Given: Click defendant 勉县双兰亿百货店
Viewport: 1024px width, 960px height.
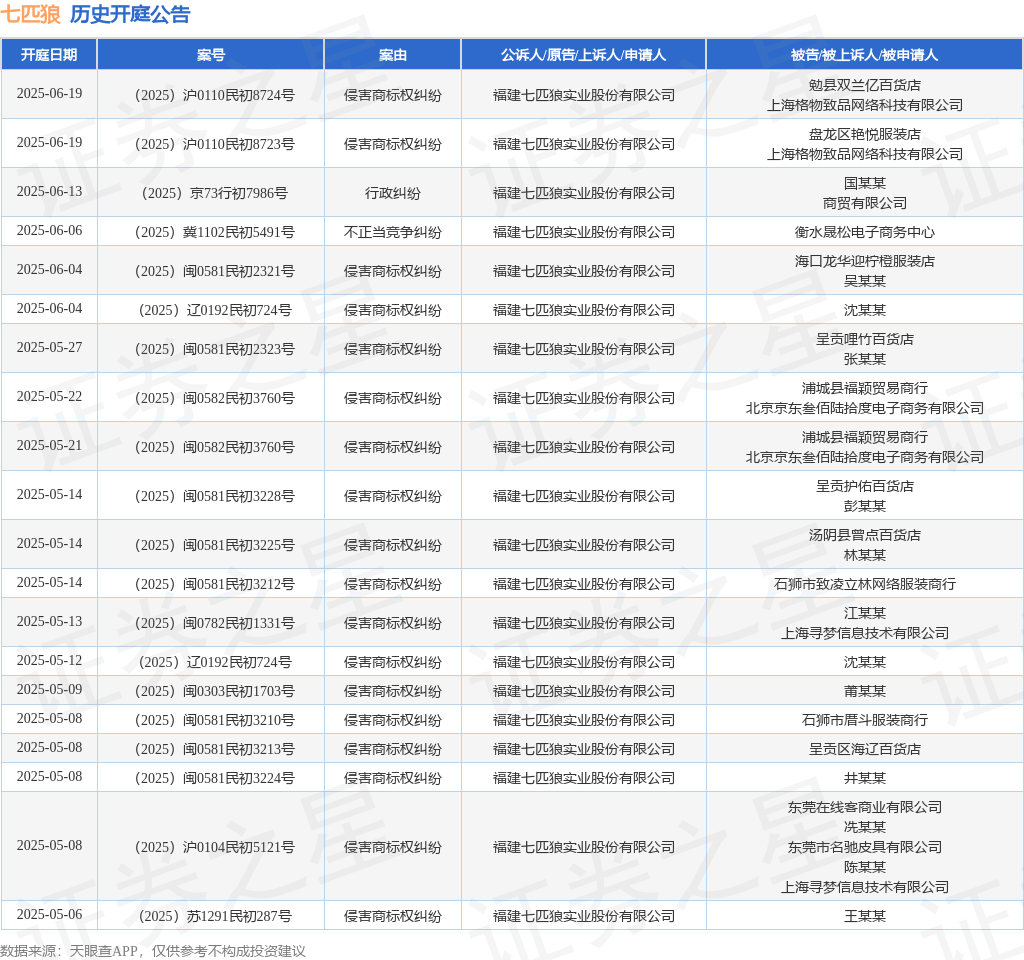Looking at the screenshot, I should tap(865, 86).
